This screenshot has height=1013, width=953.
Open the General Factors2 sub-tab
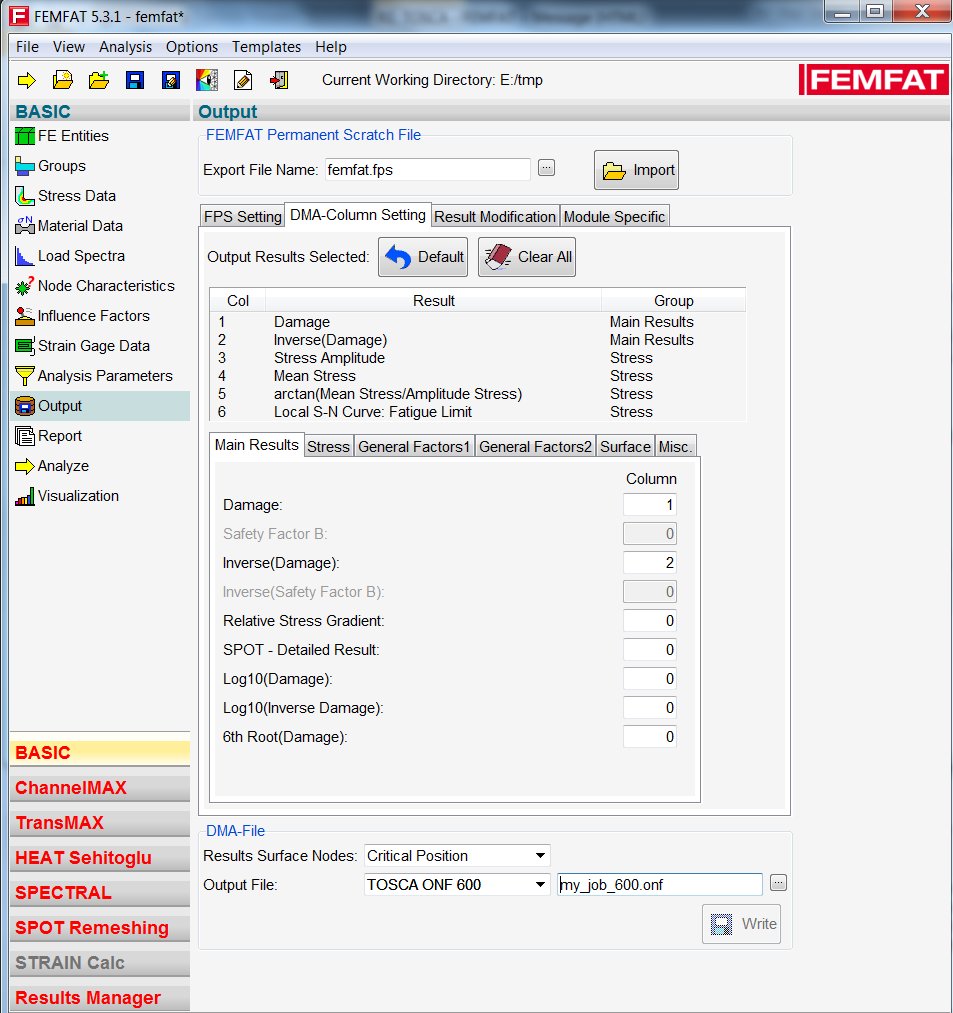click(535, 446)
